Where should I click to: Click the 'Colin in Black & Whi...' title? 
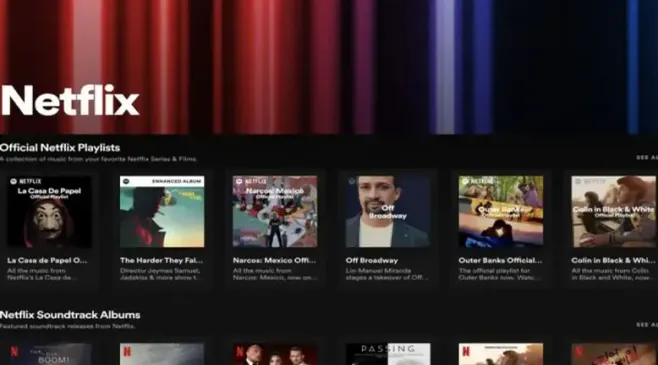pos(613,261)
